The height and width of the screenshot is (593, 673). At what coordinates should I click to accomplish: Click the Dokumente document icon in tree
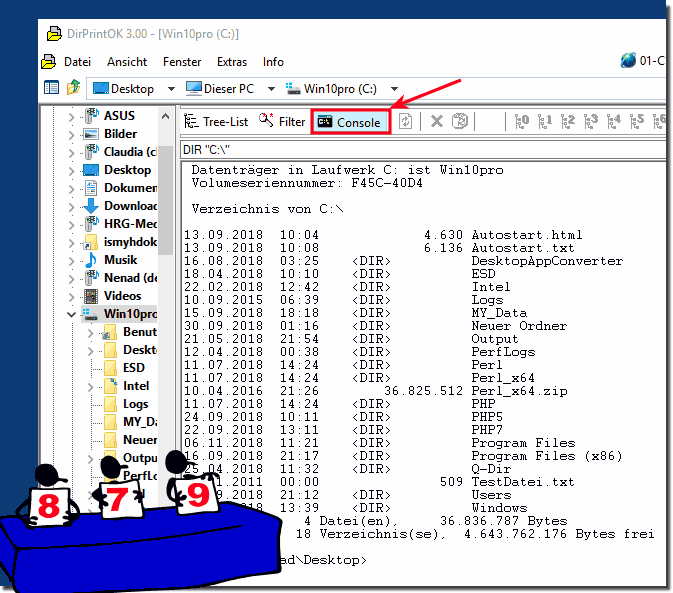click(x=91, y=188)
